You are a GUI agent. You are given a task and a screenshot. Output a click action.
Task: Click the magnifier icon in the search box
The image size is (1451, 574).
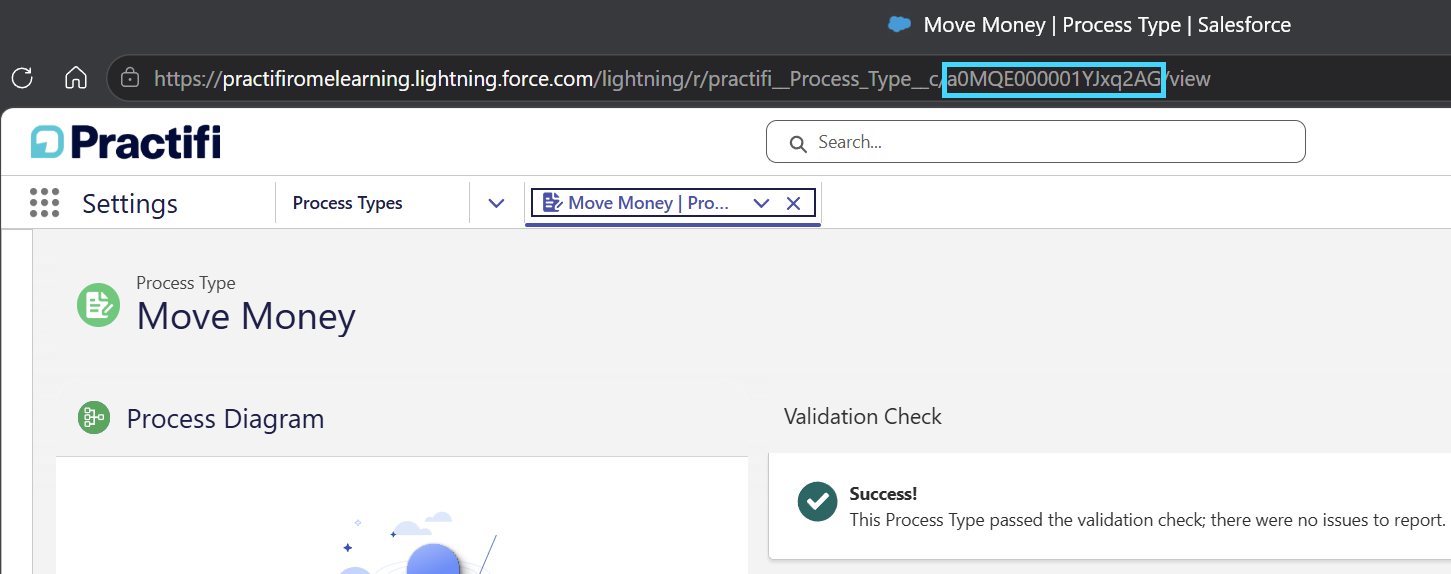point(797,144)
